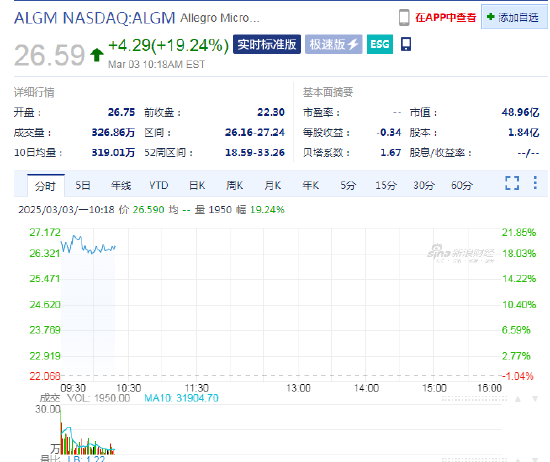The width and height of the screenshot is (550, 462).
Task: Open the three-dot chart options menu
Action: coord(535,183)
